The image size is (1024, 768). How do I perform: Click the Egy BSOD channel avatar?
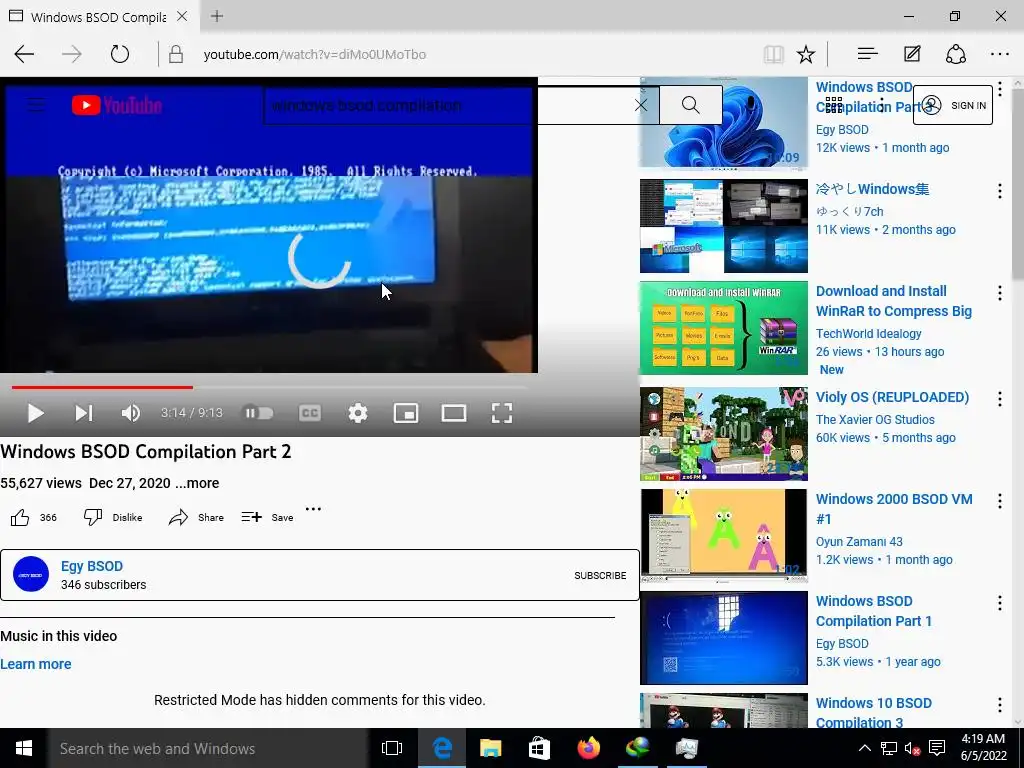[x=31, y=575]
